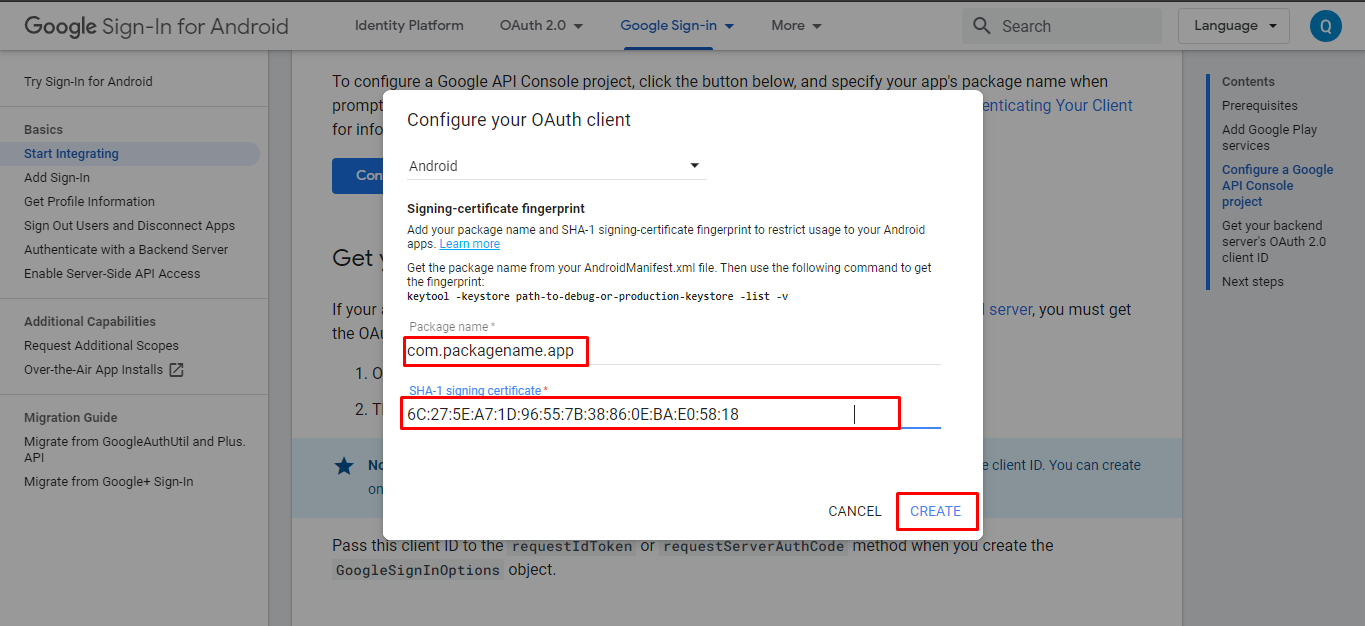The width and height of the screenshot is (1365, 626).
Task: Click the Search box in the header
Action: (x=1070, y=26)
